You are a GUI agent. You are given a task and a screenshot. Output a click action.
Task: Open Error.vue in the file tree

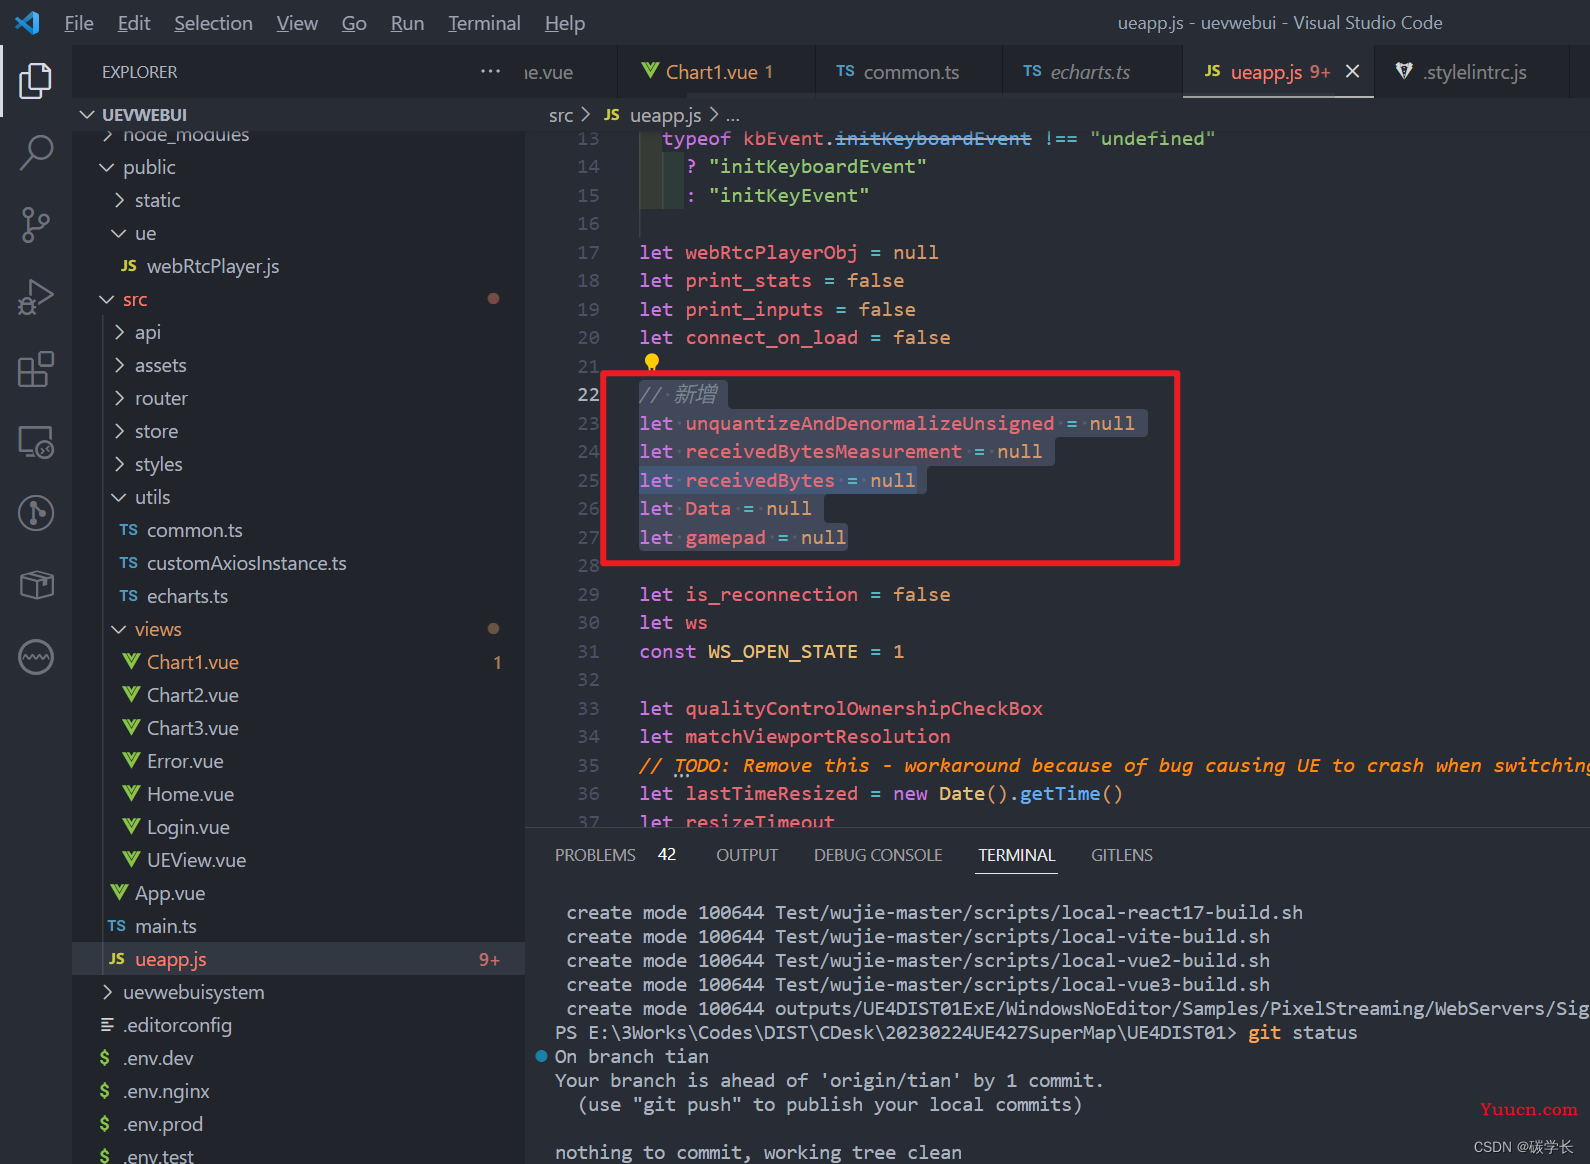(x=298, y=761)
